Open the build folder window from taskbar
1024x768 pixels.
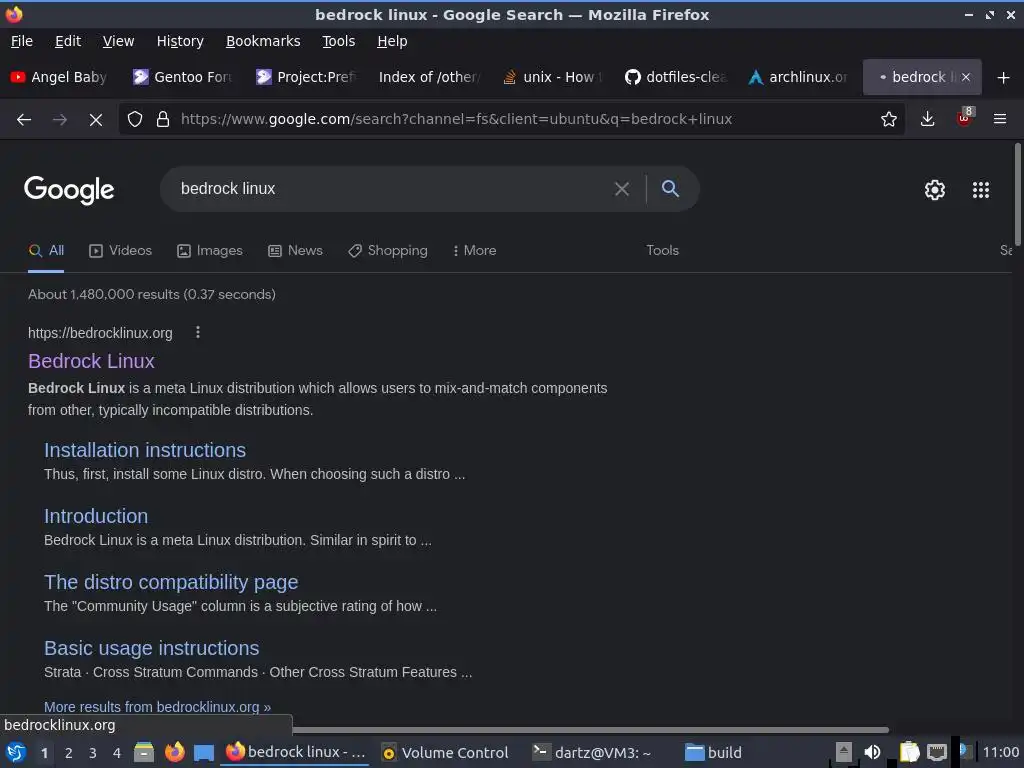click(714, 753)
